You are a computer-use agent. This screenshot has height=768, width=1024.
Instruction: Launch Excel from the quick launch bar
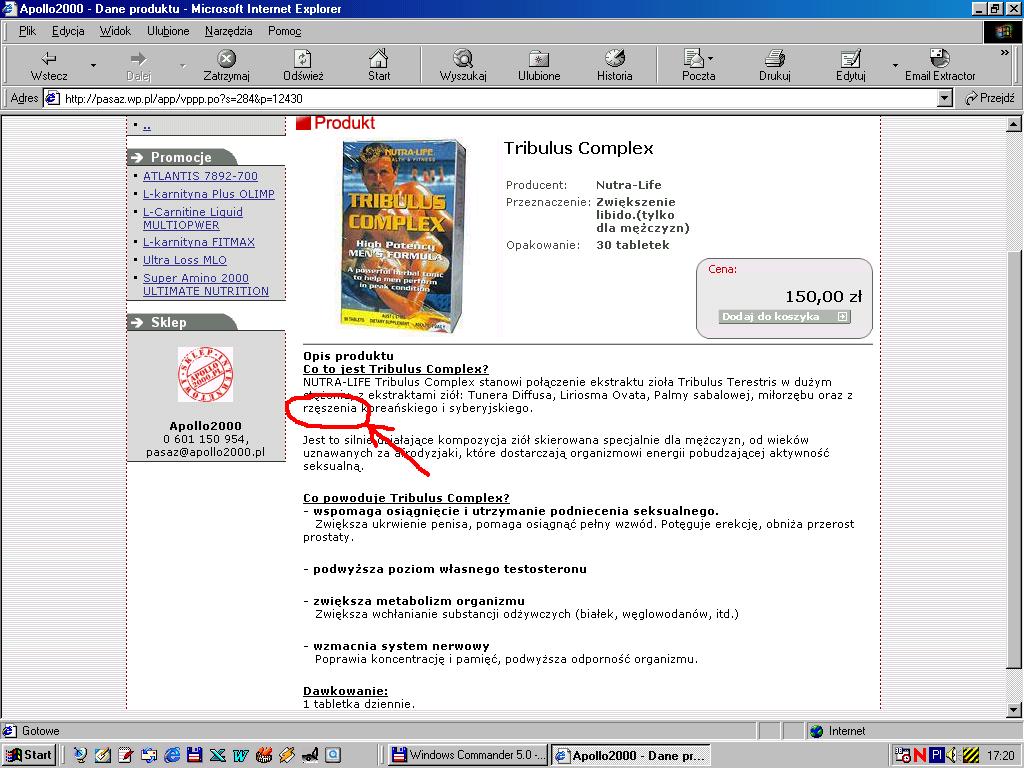[217, 755]
